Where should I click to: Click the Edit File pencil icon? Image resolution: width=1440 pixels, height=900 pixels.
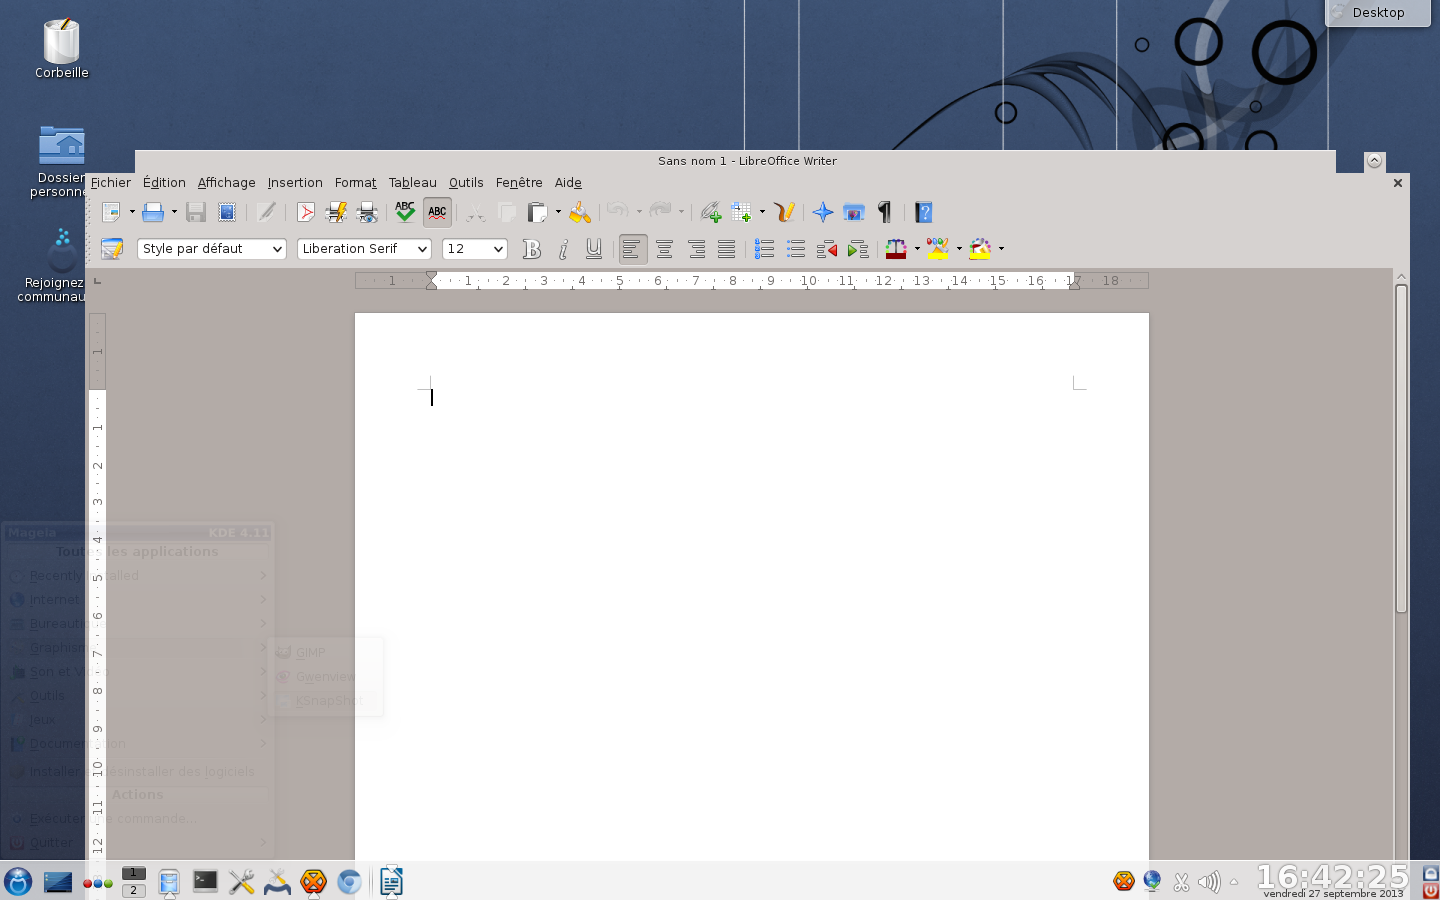coord(266,212)
